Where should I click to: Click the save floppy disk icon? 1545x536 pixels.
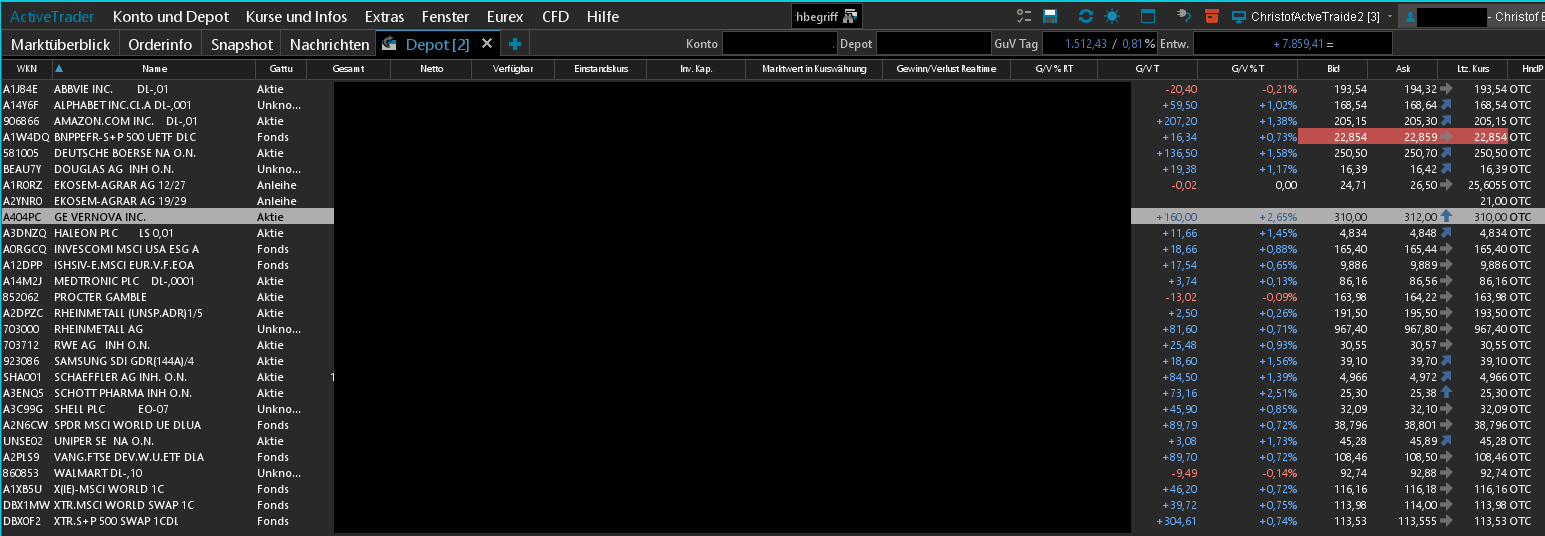coord(1050,16)
